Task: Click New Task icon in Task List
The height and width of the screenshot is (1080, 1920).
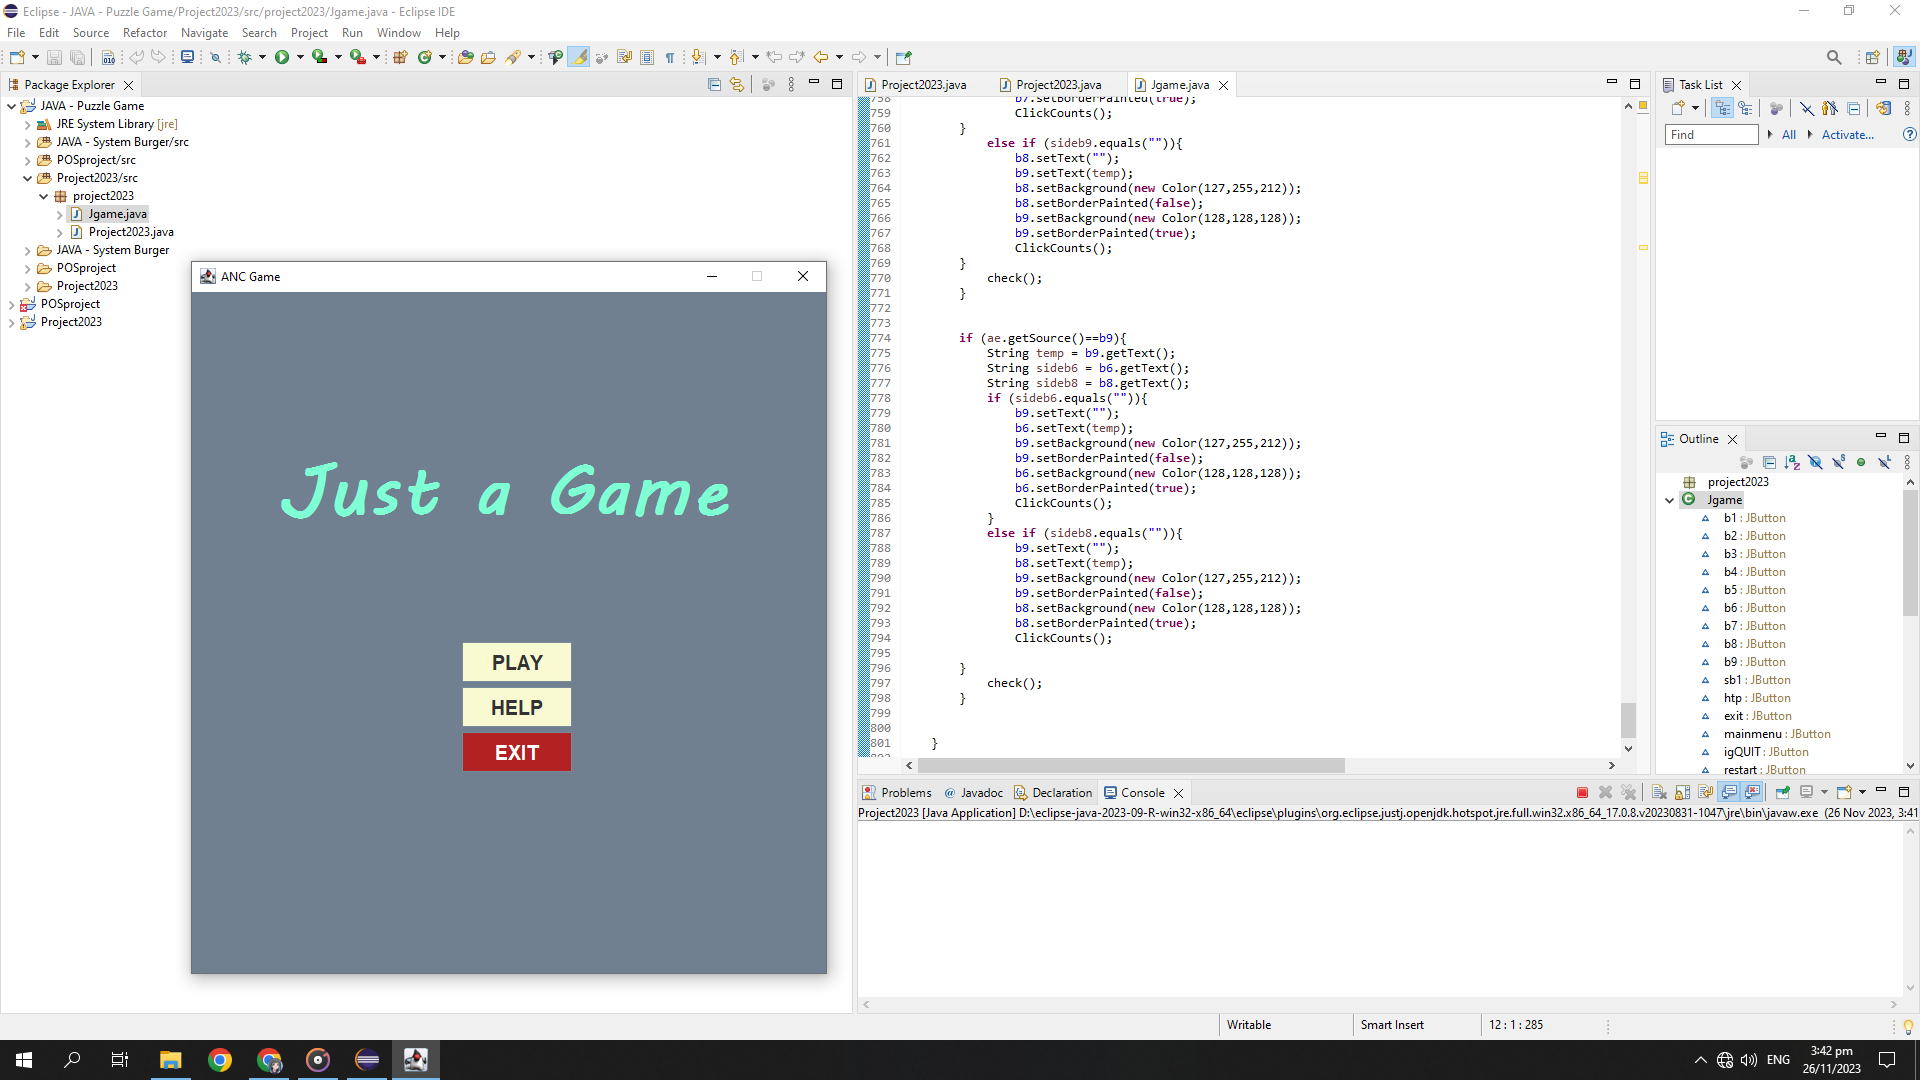Action: point(1679,108)
